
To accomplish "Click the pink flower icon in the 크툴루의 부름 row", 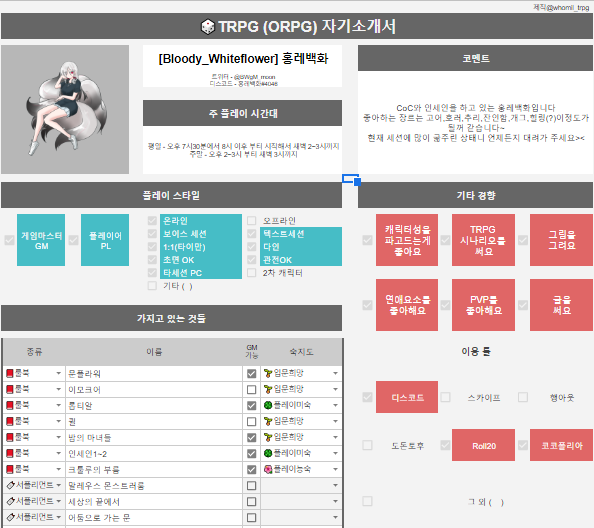I will [x=268, y=469].
